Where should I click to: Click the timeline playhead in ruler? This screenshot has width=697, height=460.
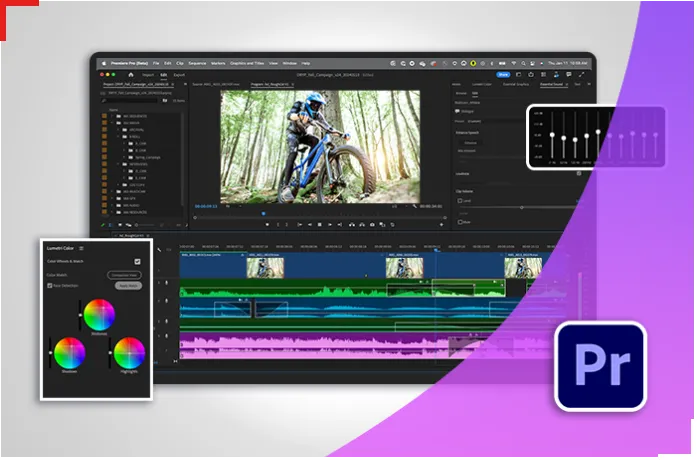point(436,249)
